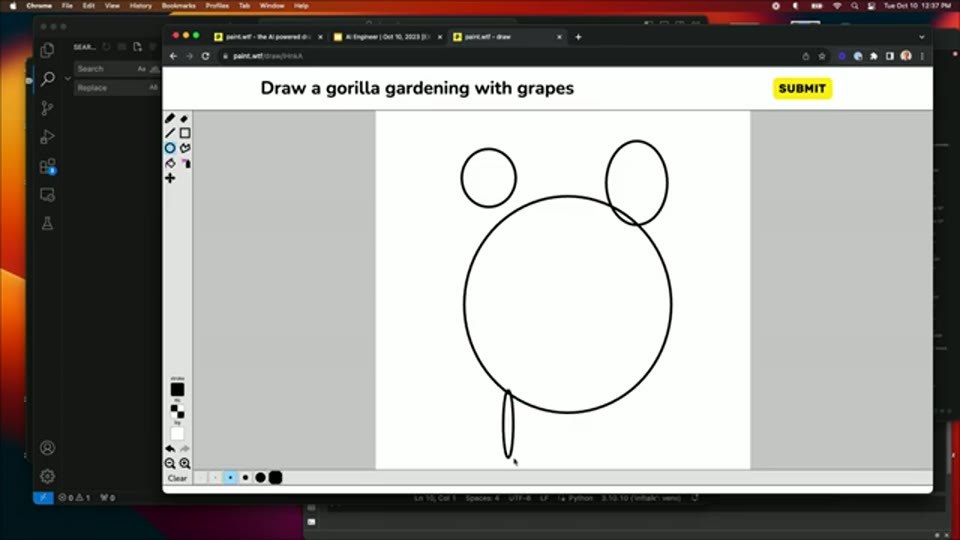Select the Pencil drawing tool
The height and width of the screenshot is (540, 960).
click(170, 118)
